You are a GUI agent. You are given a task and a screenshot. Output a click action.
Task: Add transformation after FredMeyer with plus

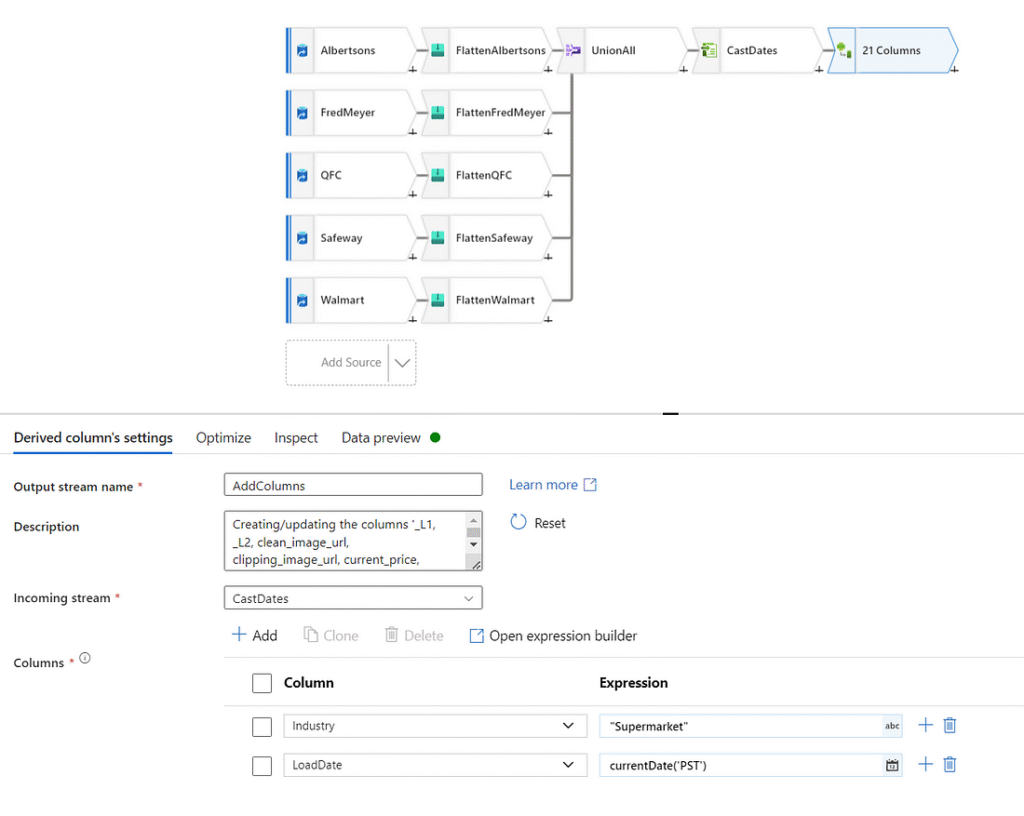point(413,132)
